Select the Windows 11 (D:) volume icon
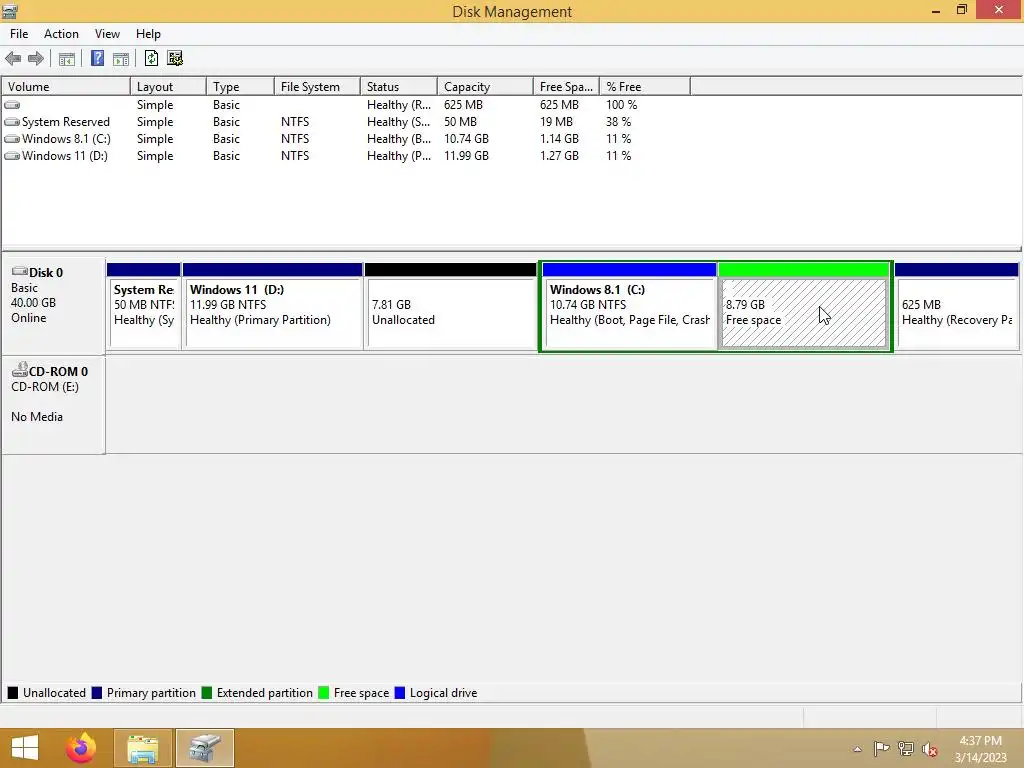The width and height of the screenshot is (1024, 768). coord(12,155)
